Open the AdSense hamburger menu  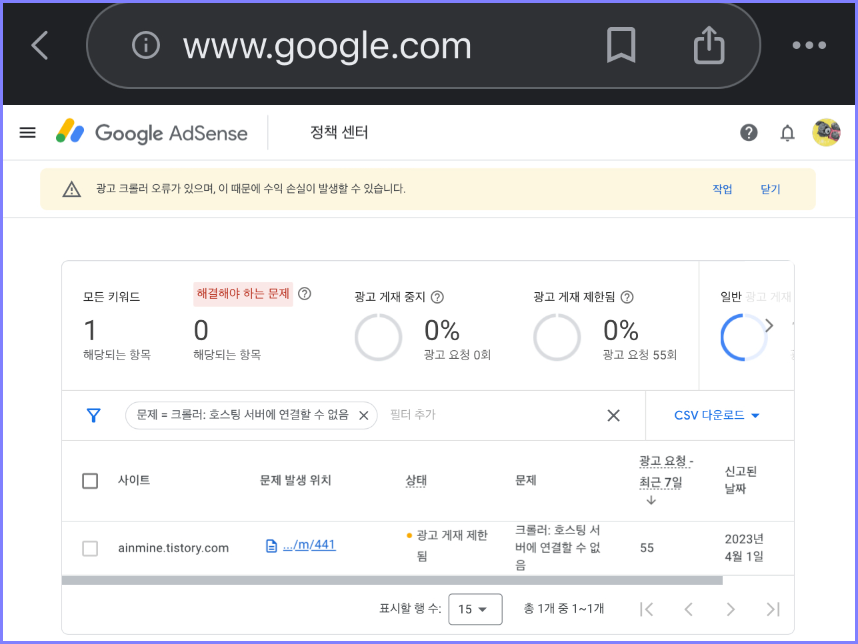pos(27,132)
